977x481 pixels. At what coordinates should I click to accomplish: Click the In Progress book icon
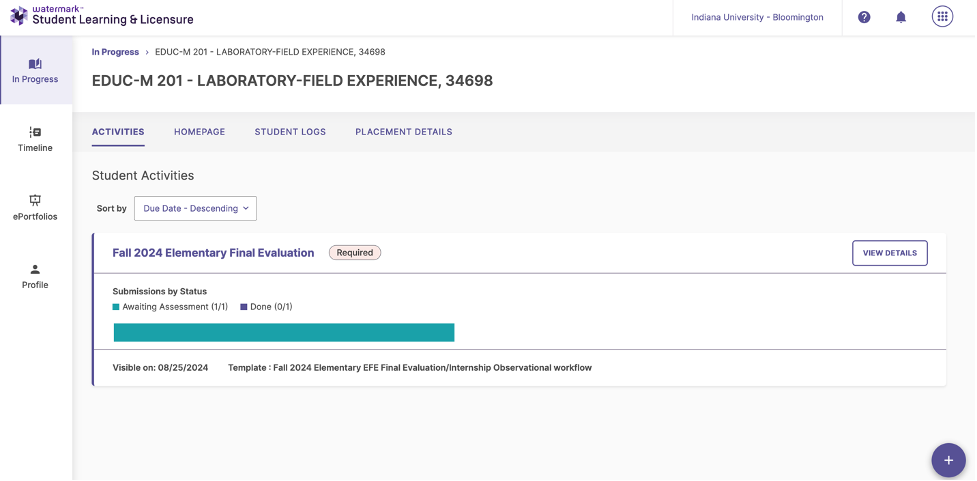35,64
